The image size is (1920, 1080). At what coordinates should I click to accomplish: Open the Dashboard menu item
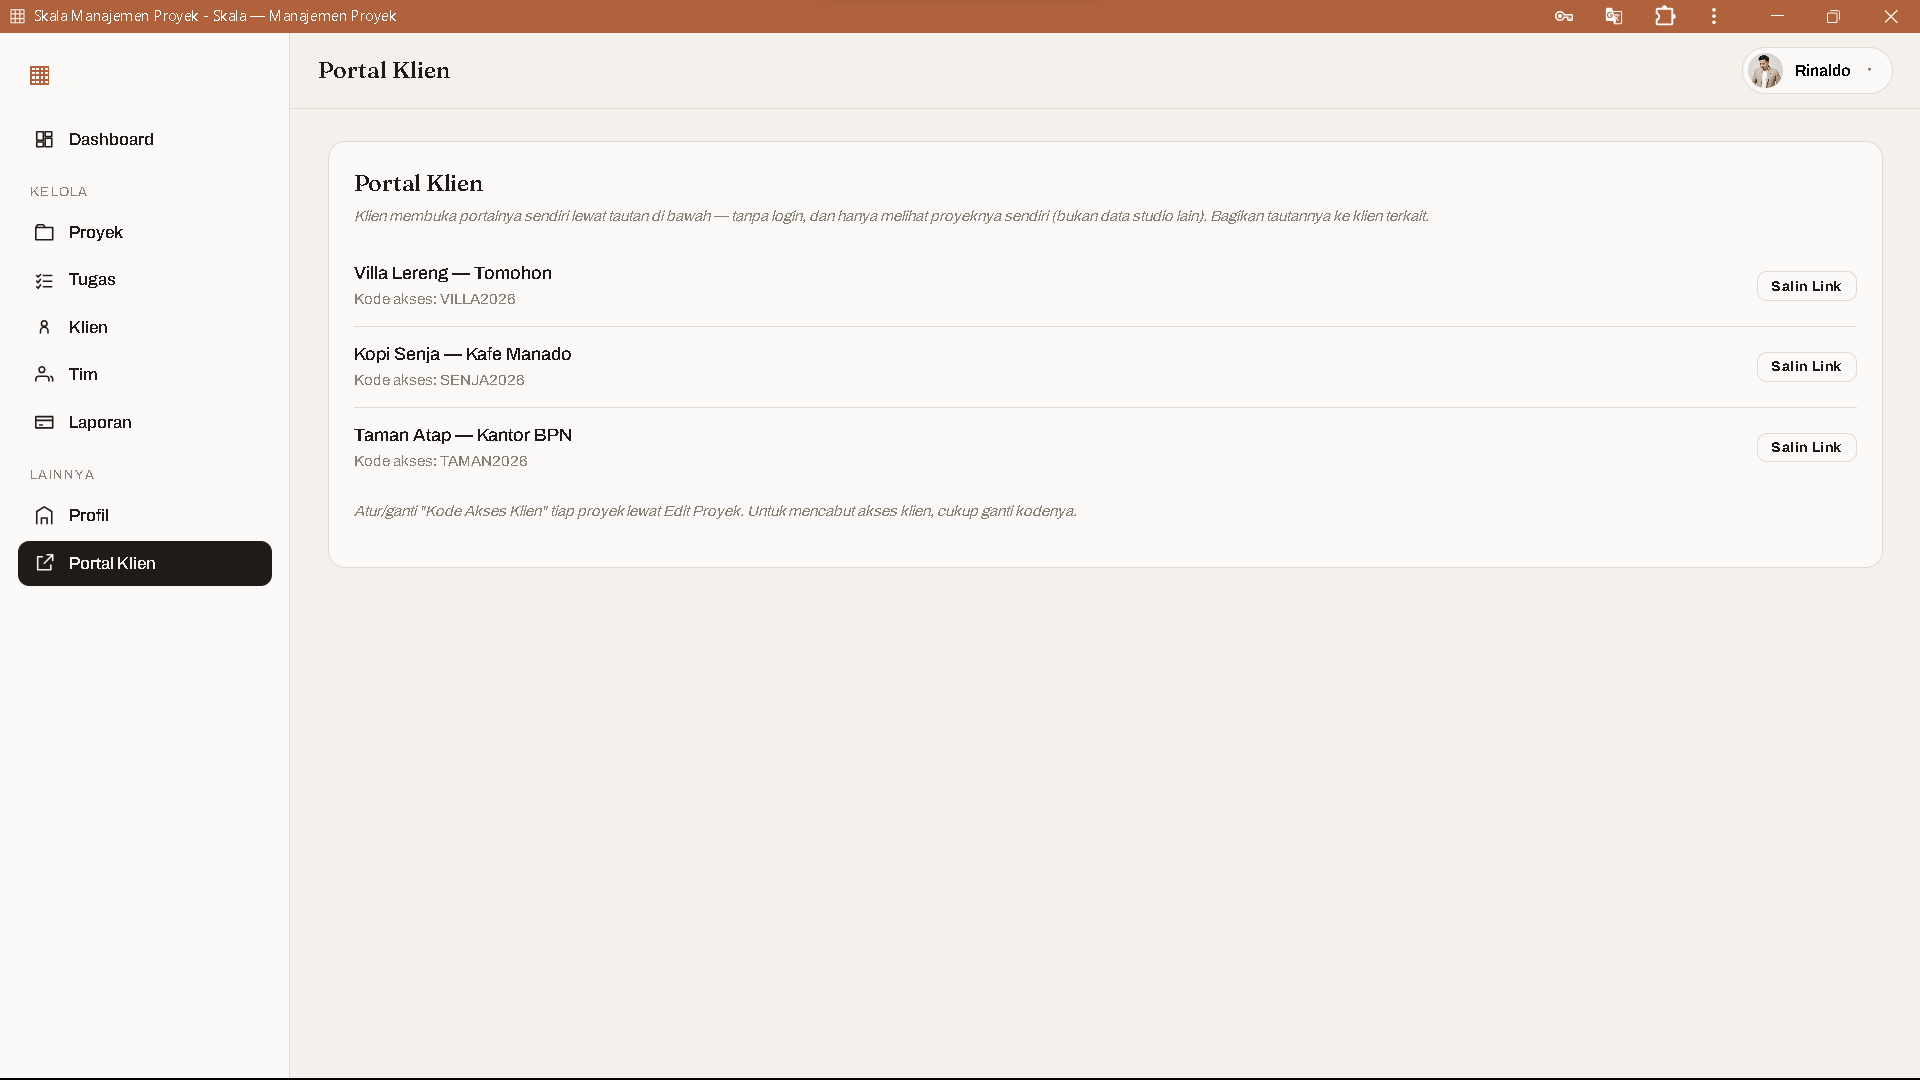coord(145,139)
